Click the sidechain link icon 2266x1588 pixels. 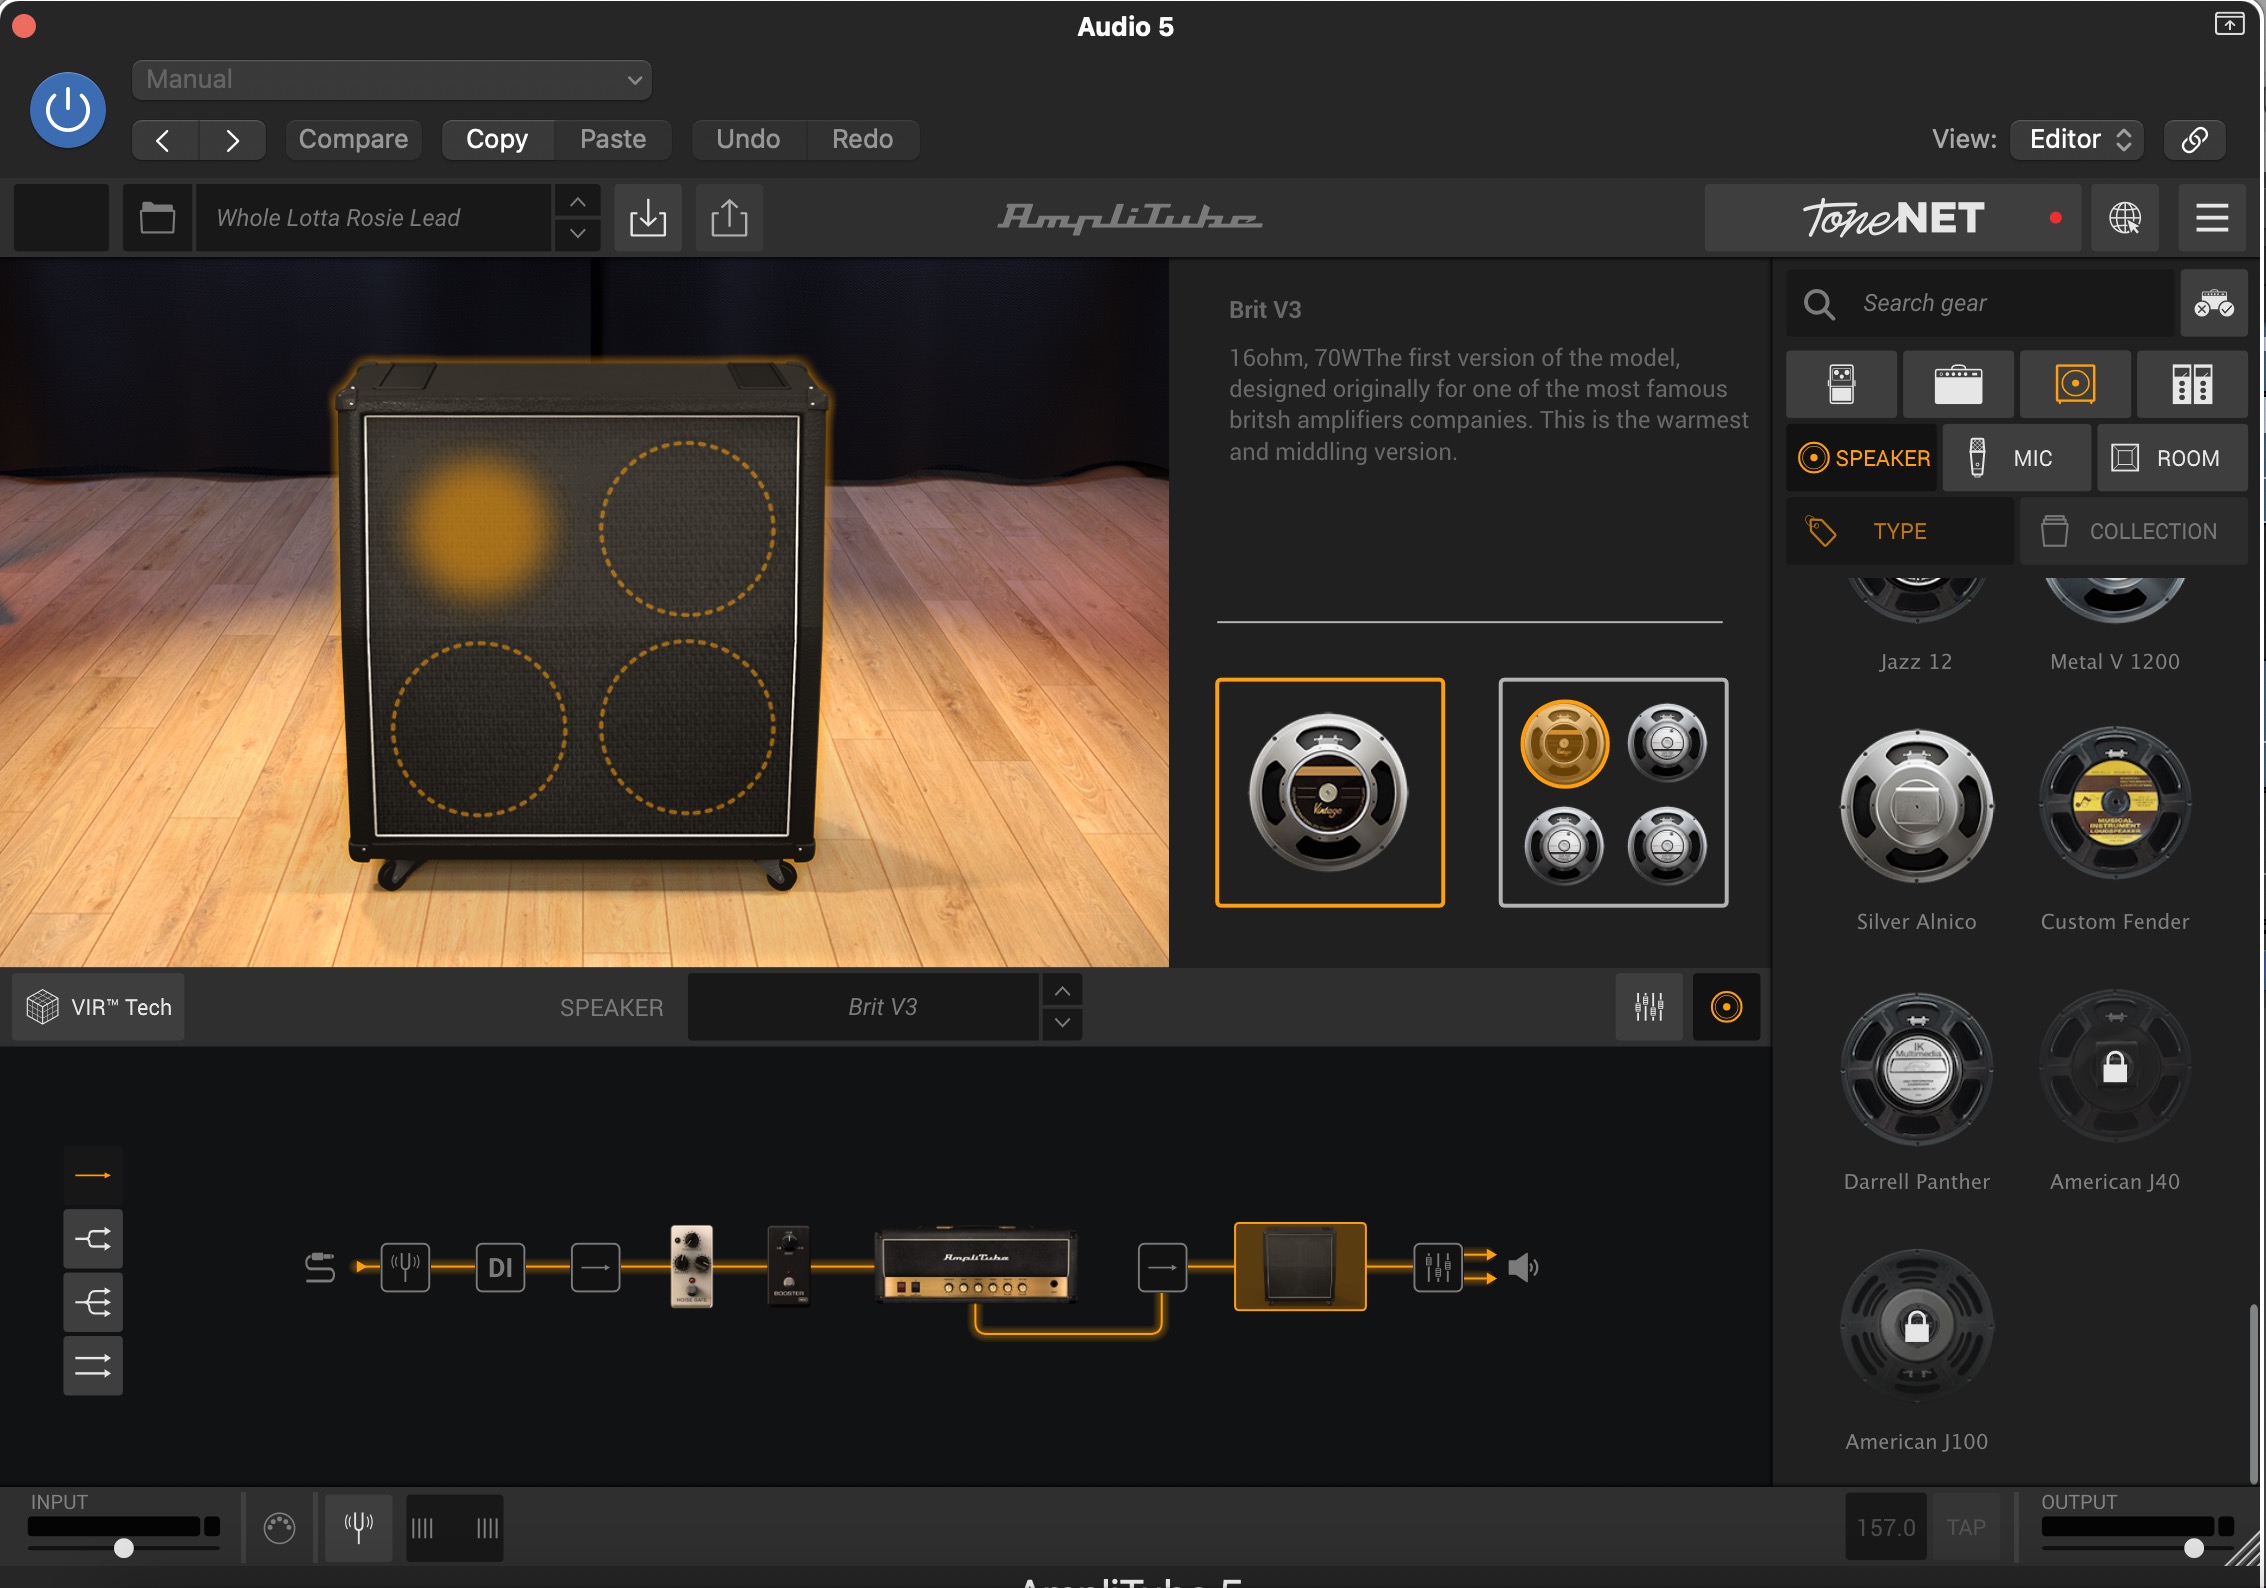point(2195,140)
